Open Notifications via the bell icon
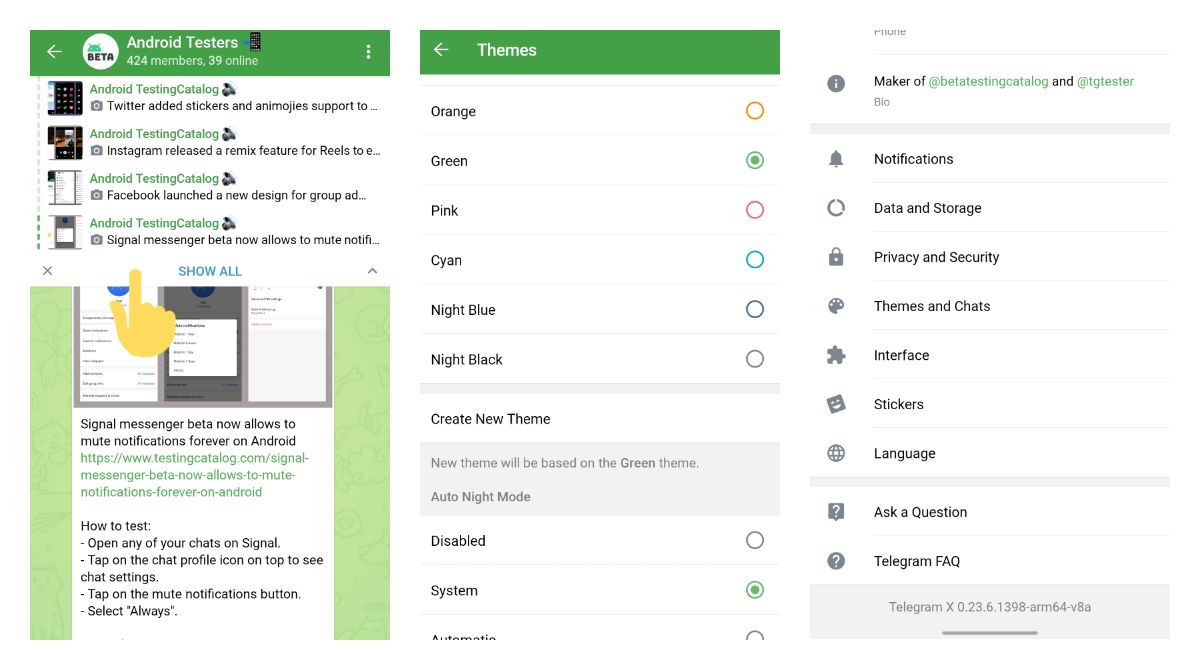1200x670 pixels. [836, 159]
